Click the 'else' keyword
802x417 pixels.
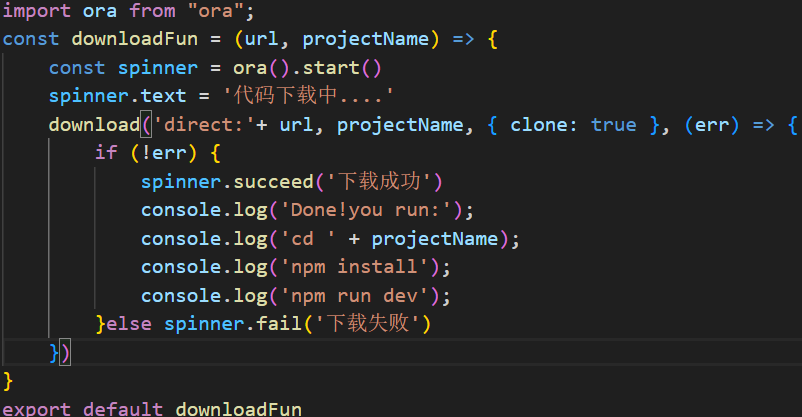tap(128, 324)
